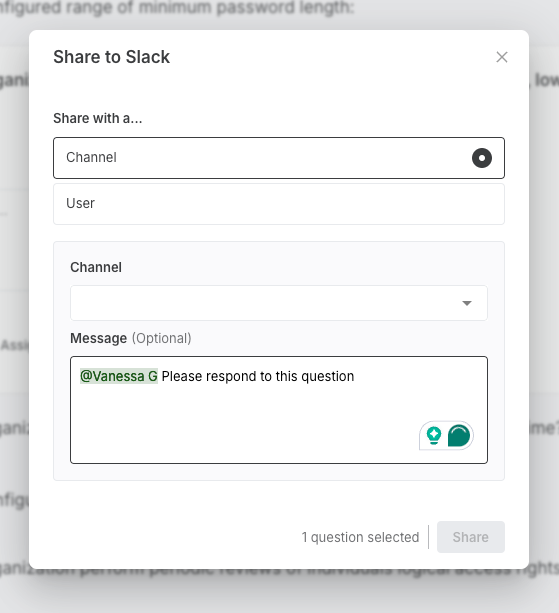The width and height of the screenshot is (559, 613).
Task: Click the (Optional) hint text
Action: coord(161,338)
